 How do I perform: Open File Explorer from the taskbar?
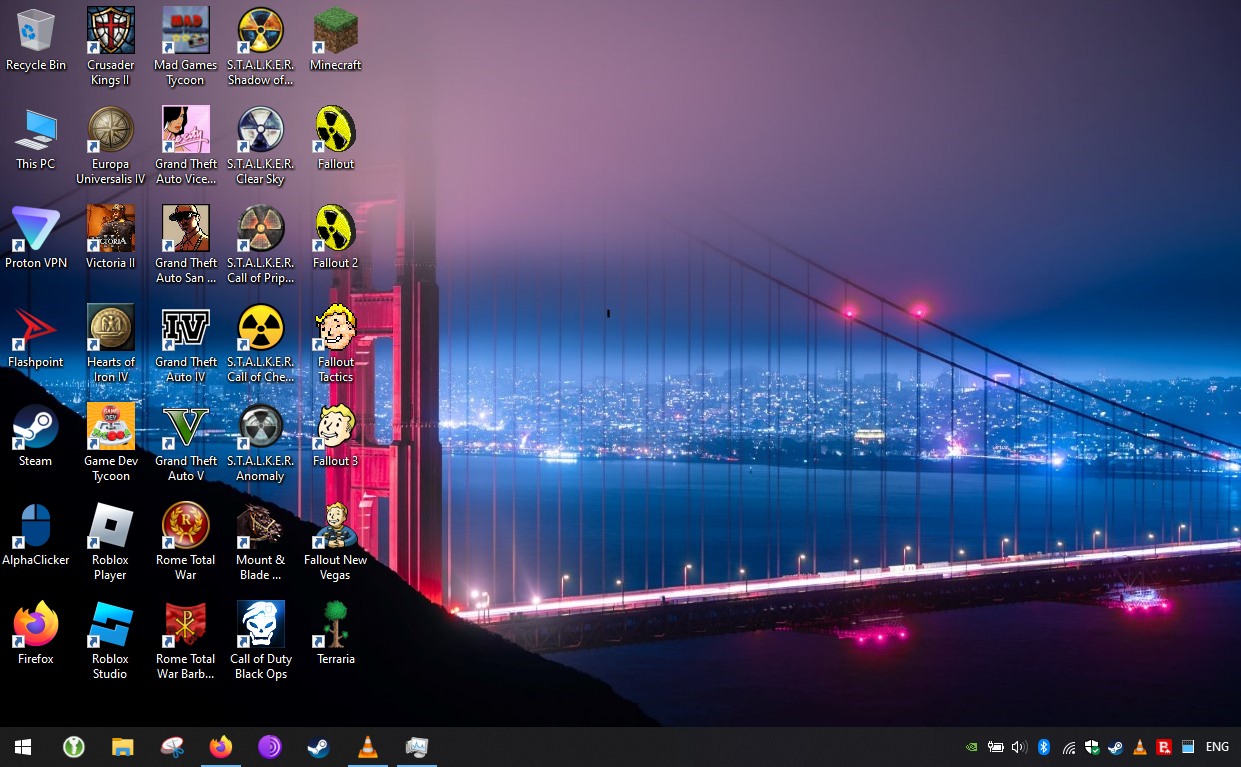tap(122, 747)
